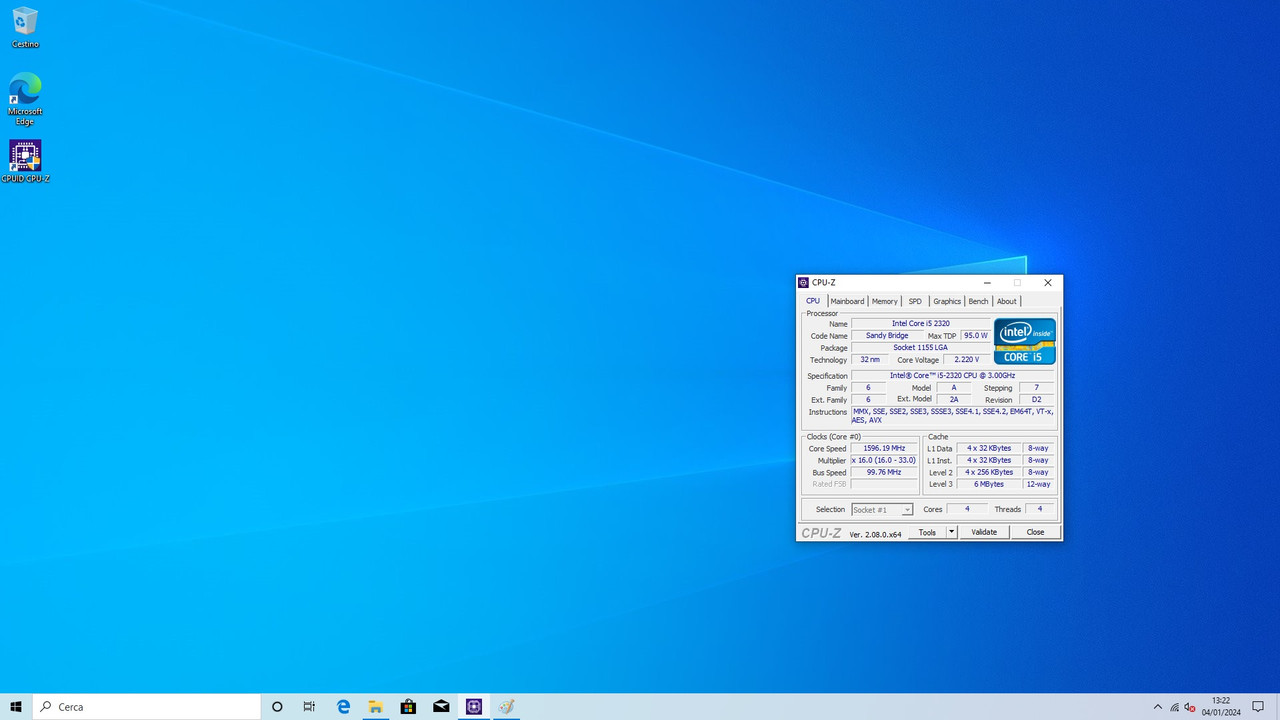
Task: Click the Level 3 6 MBytes value
Action: pos(988,484)
